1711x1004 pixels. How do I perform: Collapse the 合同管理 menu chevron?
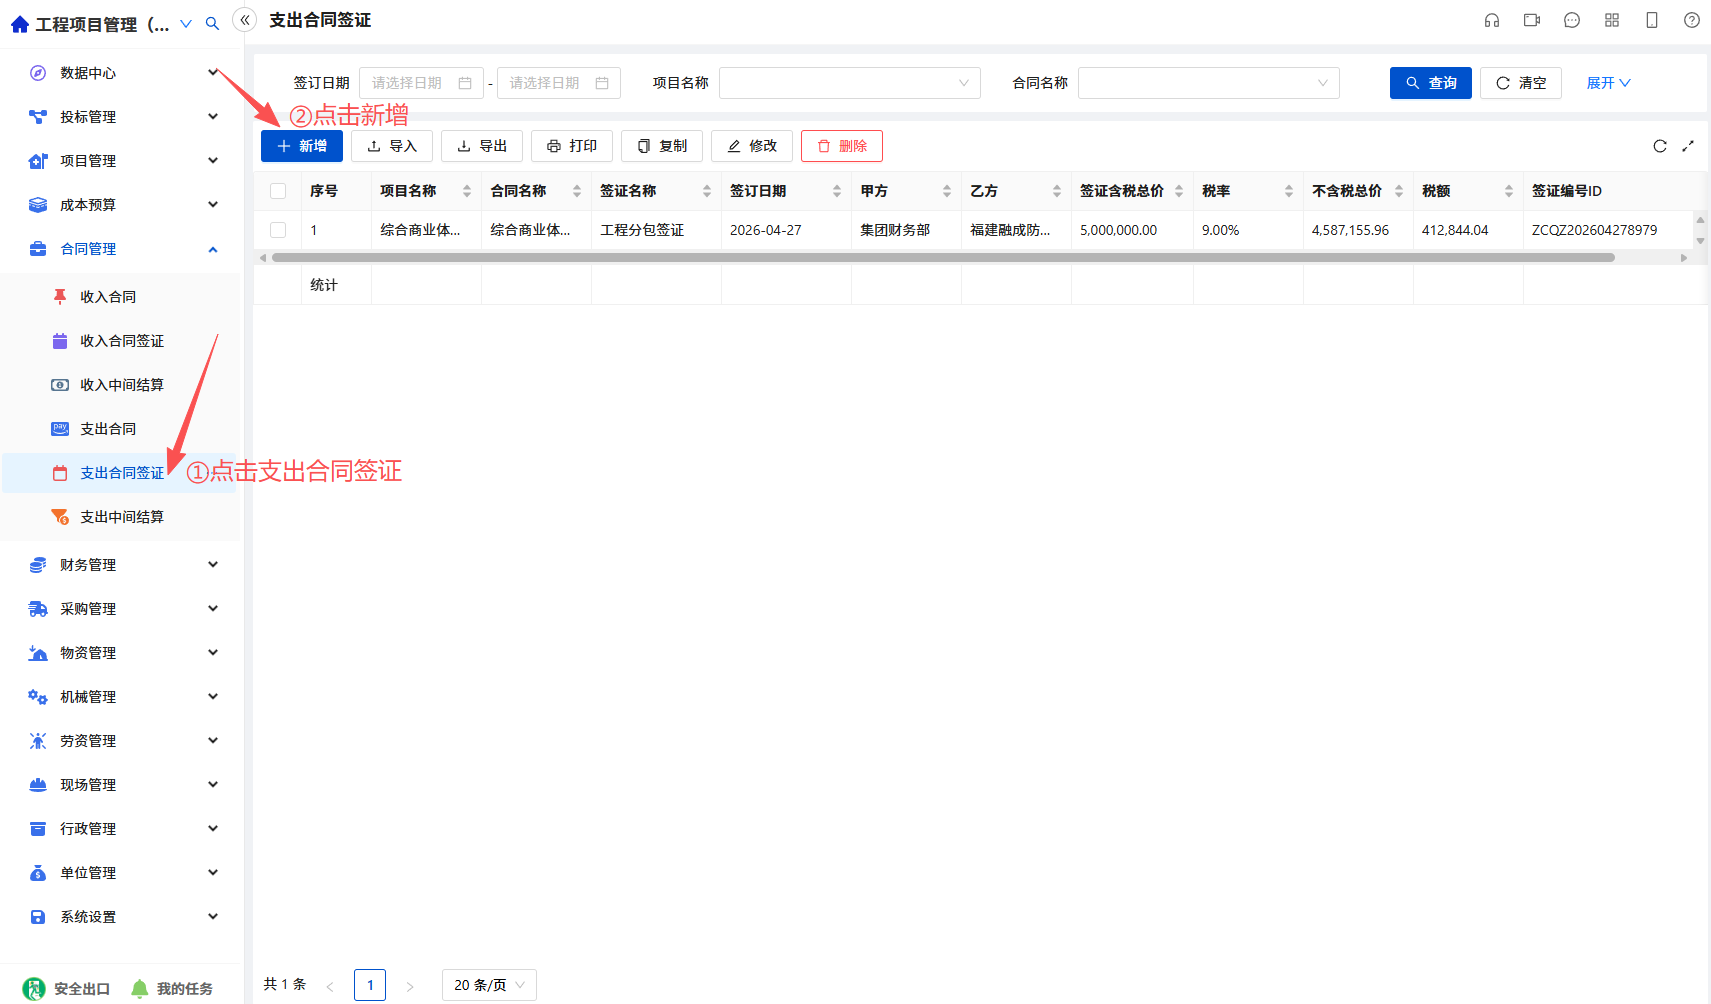click(x=213, y=249)
